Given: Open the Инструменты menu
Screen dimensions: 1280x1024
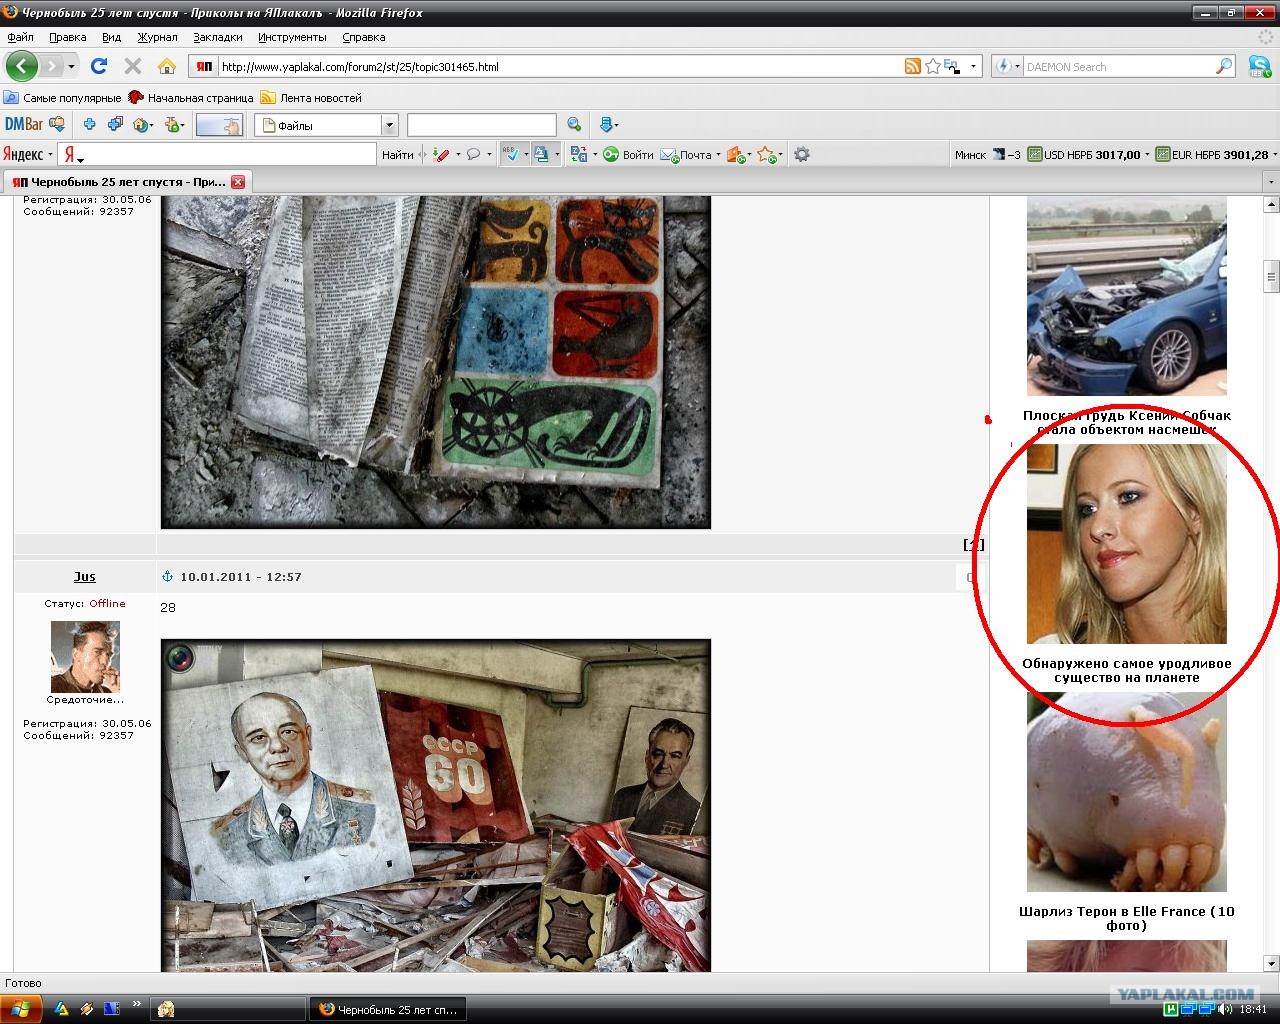Looking at the screenshot, I should pyautogui.click(x=292, y=37).
